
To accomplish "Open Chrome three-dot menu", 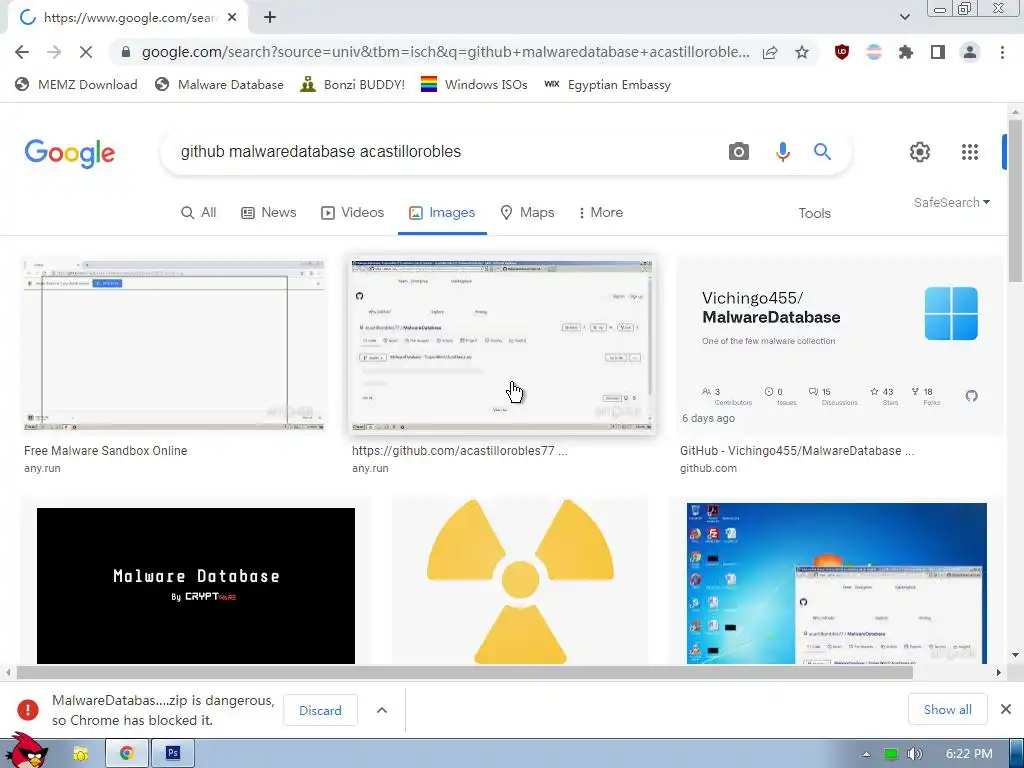I will (x=1002, y=52).
